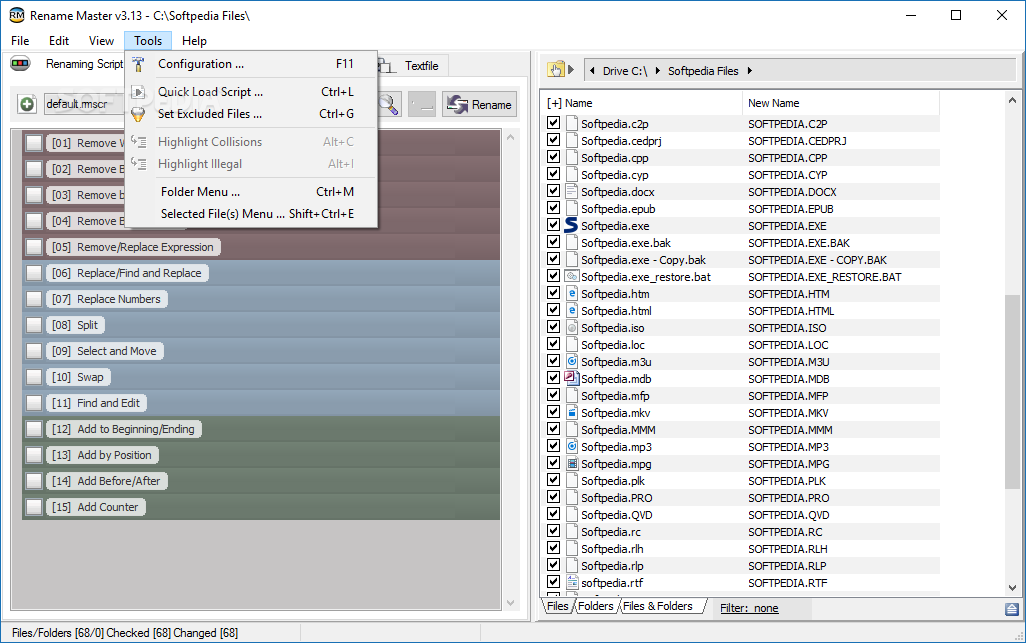The image size is (1026, 643).
Task: Uncheck the Softpedia.PRO file checkbox
Action: click(x=554, y=497)
